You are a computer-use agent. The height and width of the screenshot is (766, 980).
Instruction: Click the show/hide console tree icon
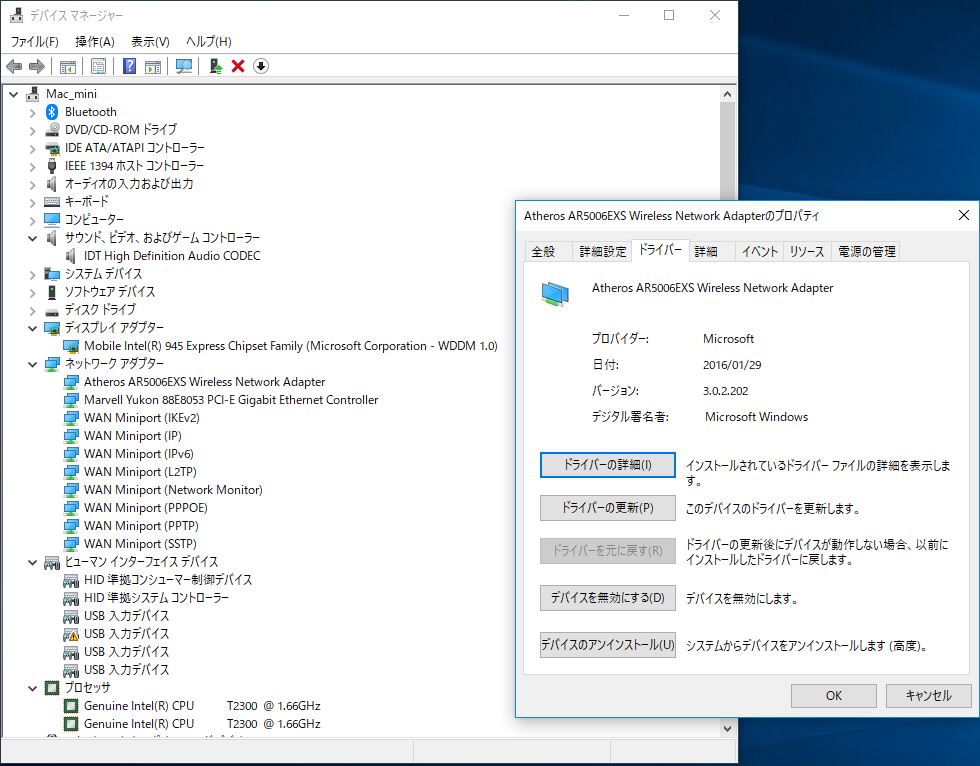coord(68,66)
